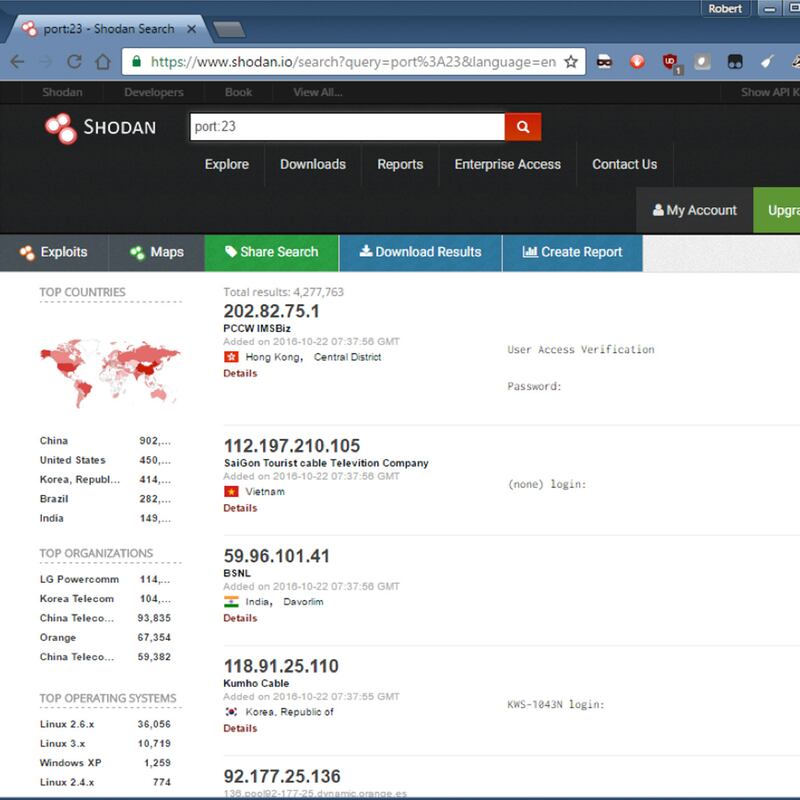Click the Shodan logo
800x800 pixels.
(99, 128)
